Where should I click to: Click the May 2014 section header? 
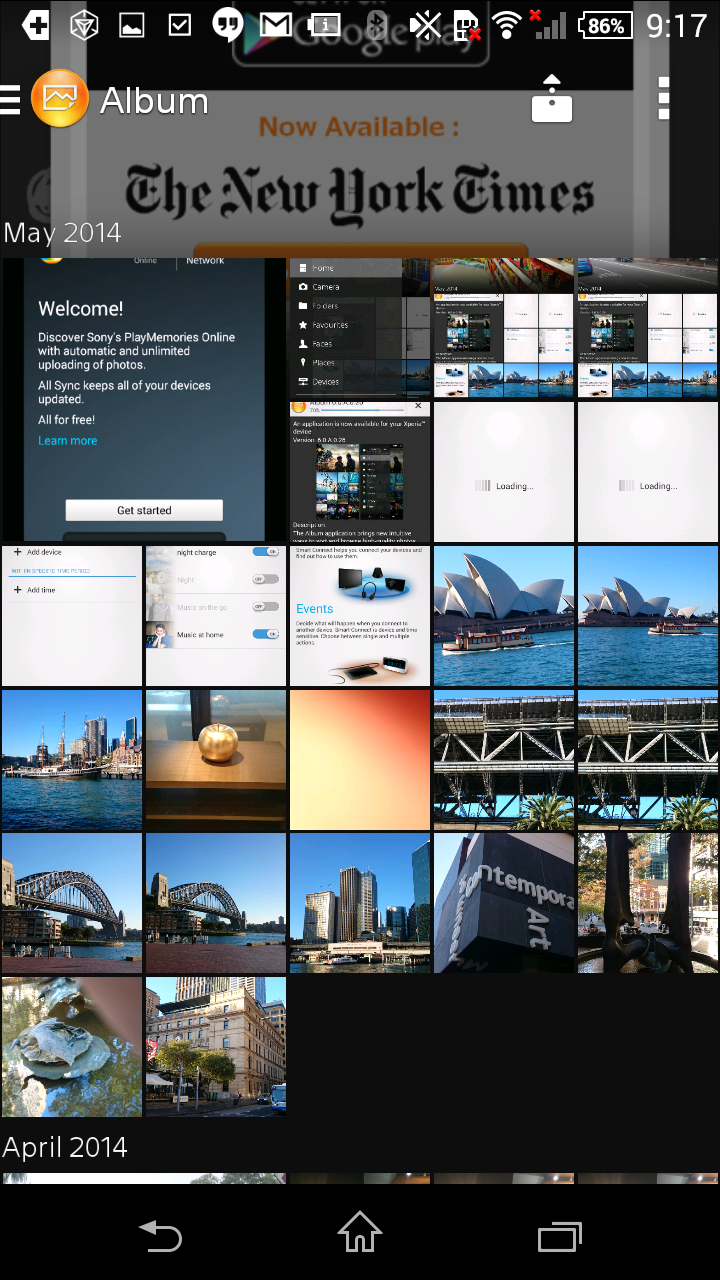coord(62,233)
